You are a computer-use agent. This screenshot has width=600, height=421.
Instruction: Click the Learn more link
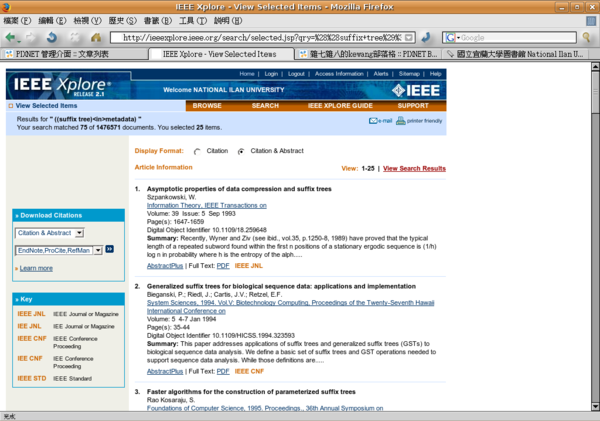tap(36, 268)
